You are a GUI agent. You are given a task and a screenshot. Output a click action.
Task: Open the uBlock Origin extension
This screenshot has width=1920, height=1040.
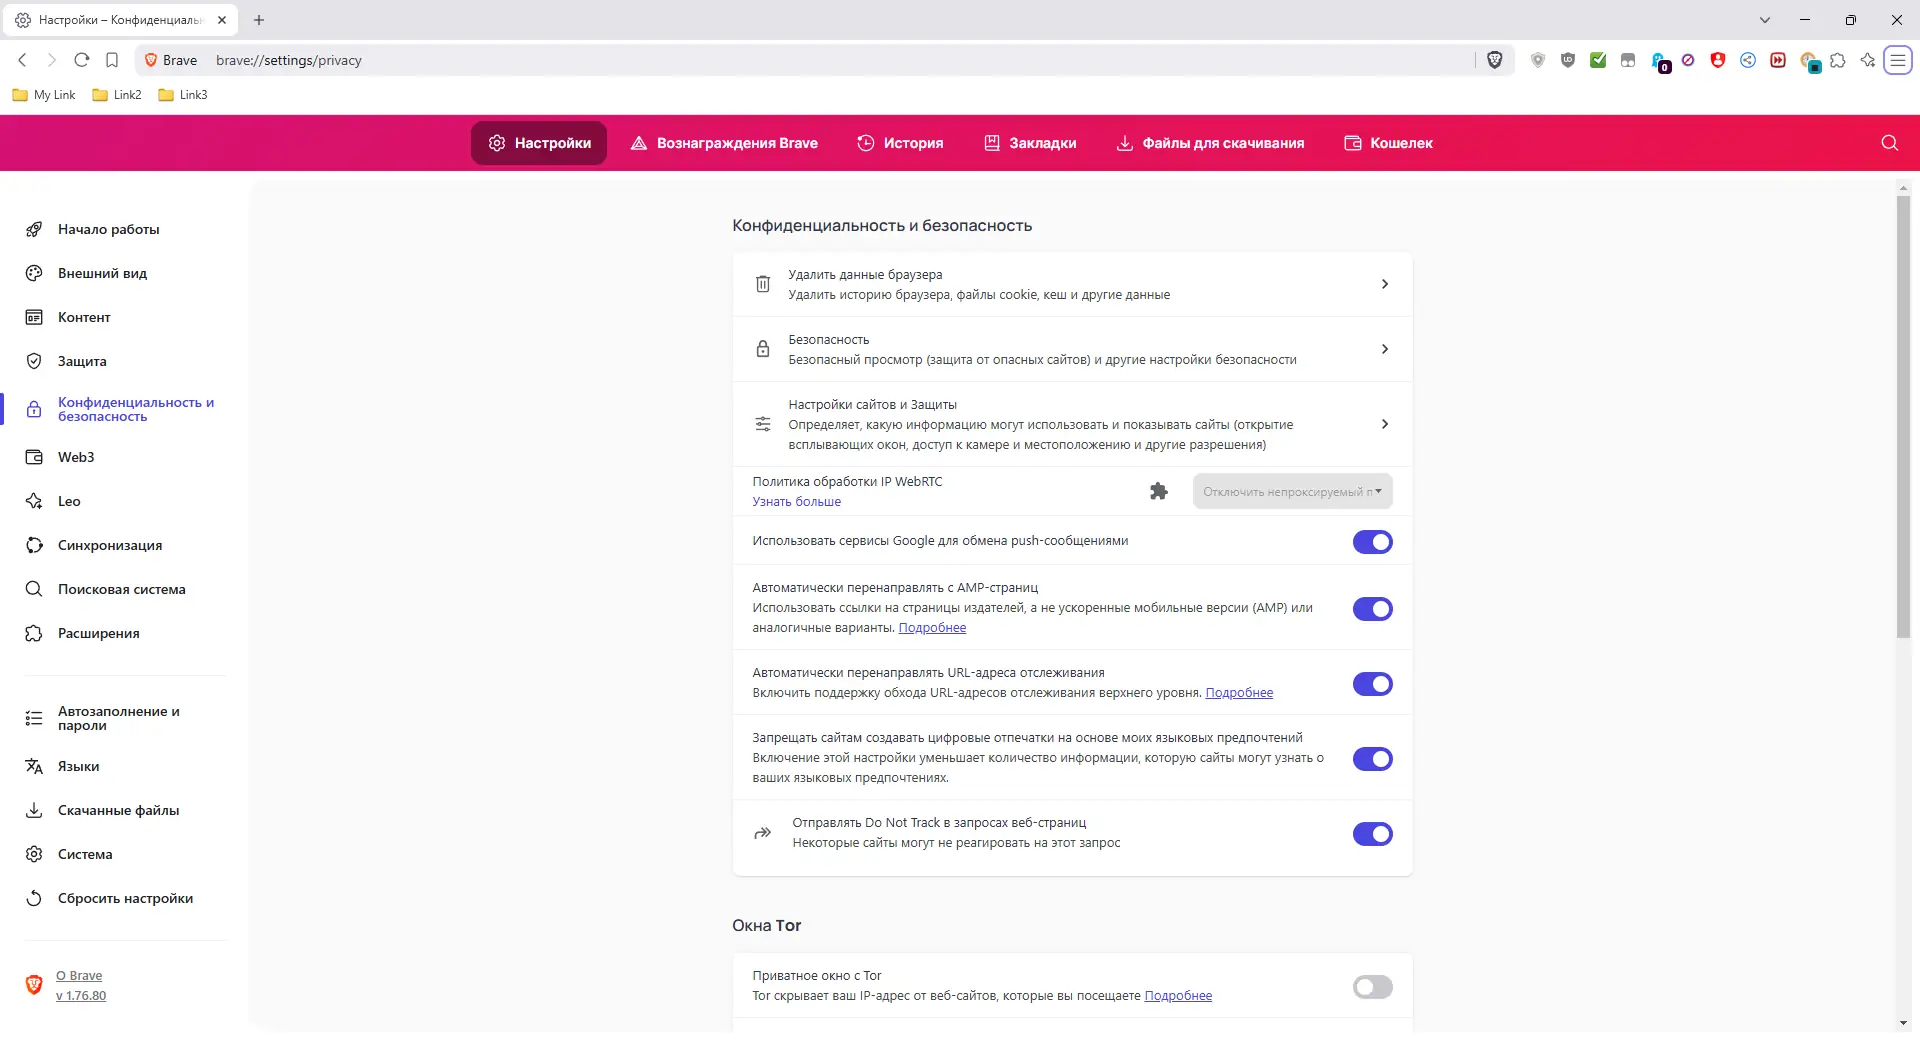pos(1568,60)
